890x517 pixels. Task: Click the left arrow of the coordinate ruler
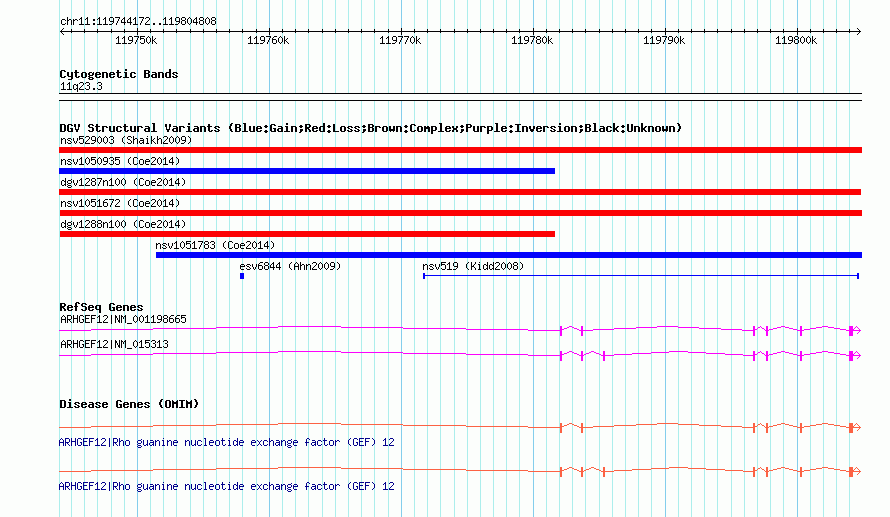[x=62, y=31]
